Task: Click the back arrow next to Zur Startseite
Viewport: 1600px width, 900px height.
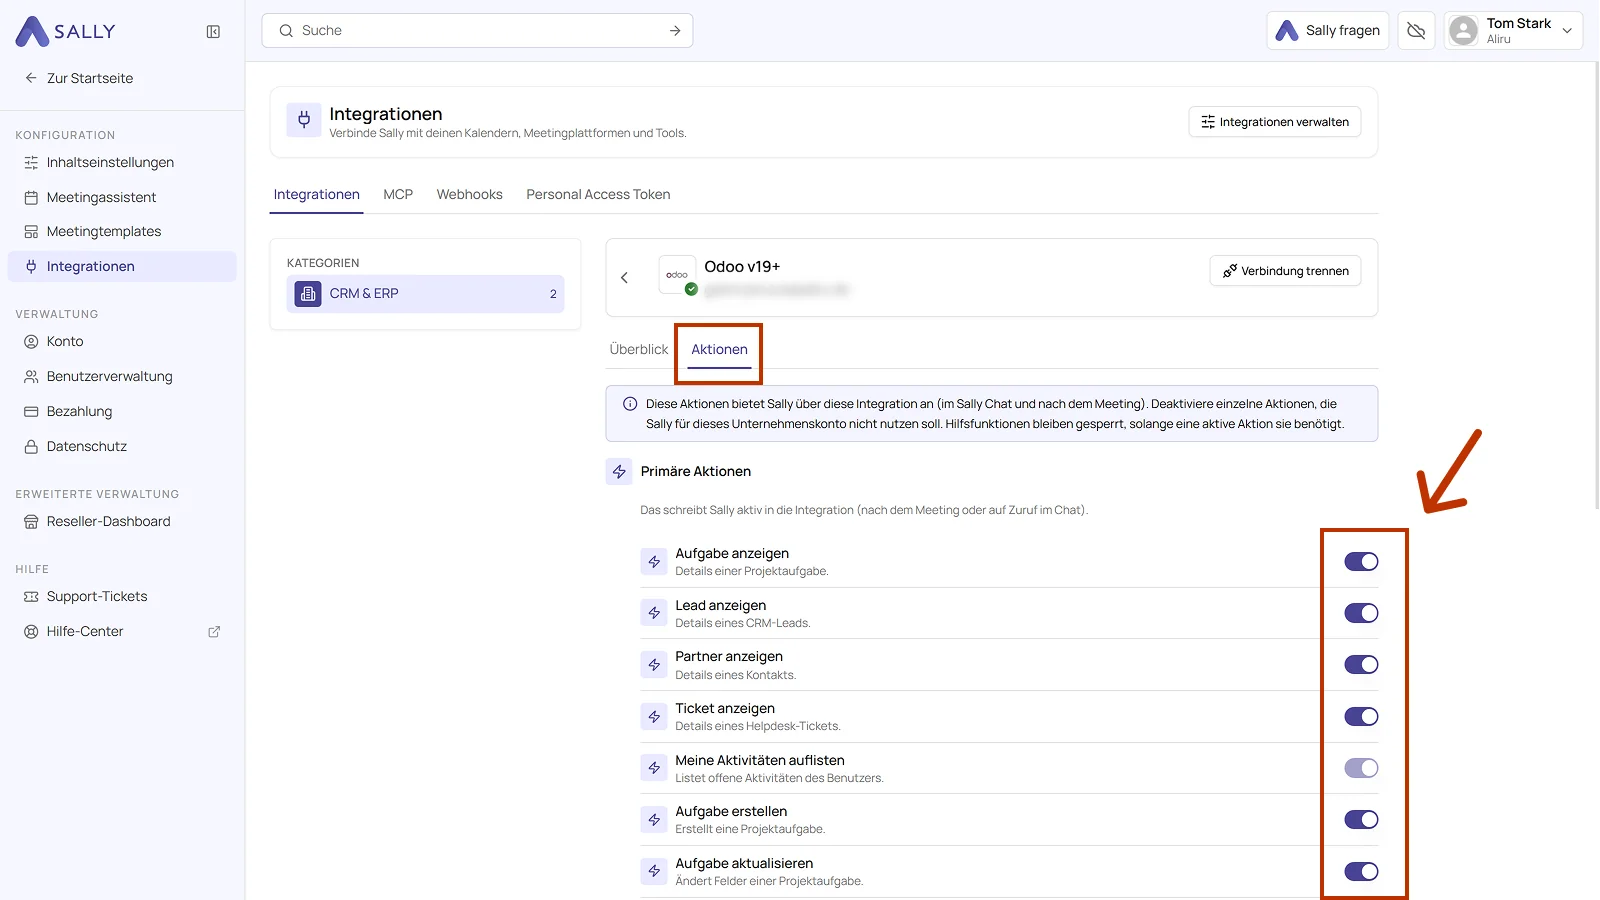Action: pos(31,78)
